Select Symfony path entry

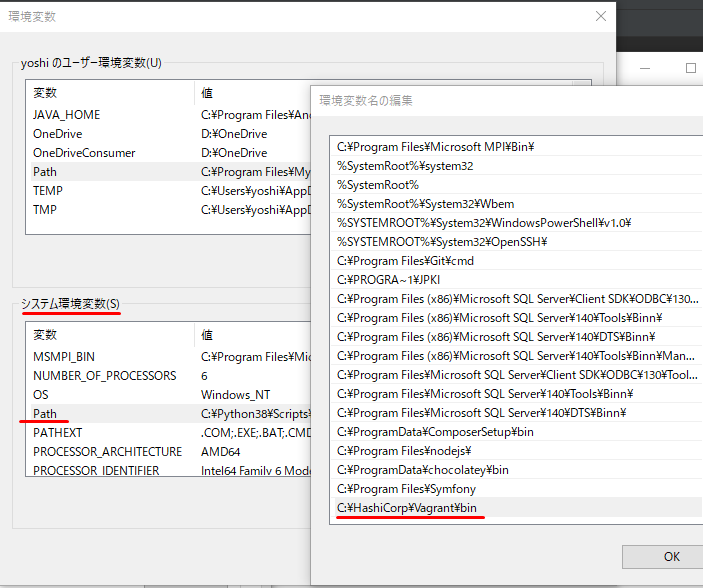(x=518, y=488)
